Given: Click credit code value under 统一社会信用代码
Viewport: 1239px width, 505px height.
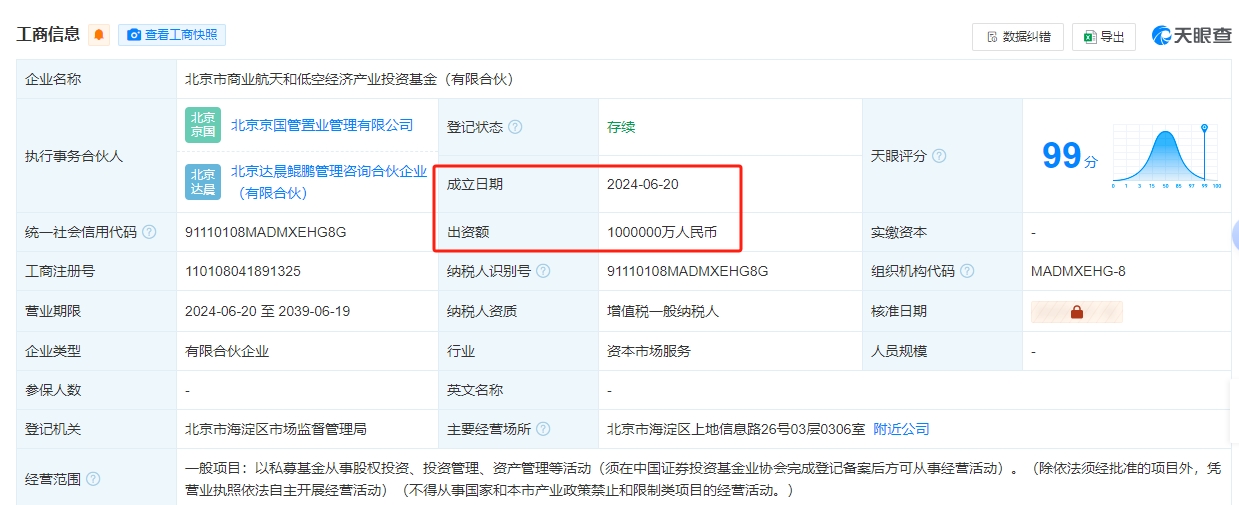Looking at the screenshot, I should pos(265,232).
